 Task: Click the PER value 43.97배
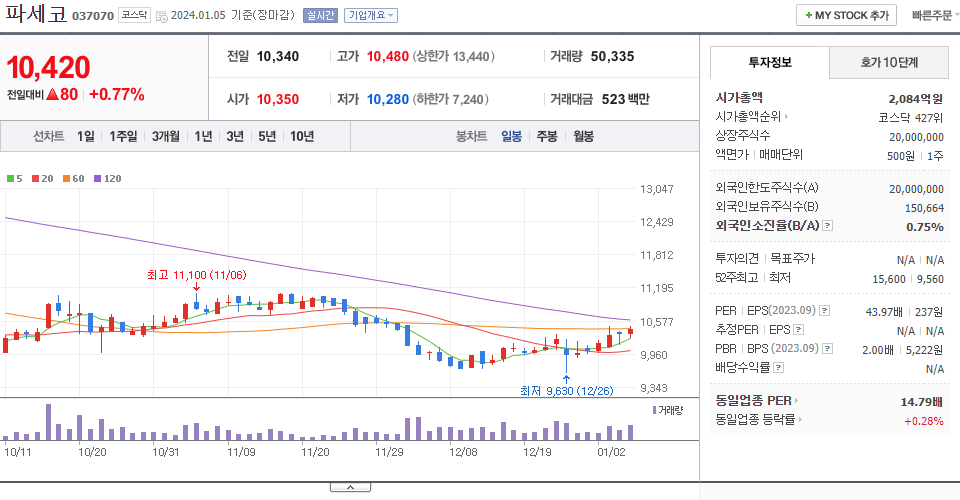tap(884, 312)
